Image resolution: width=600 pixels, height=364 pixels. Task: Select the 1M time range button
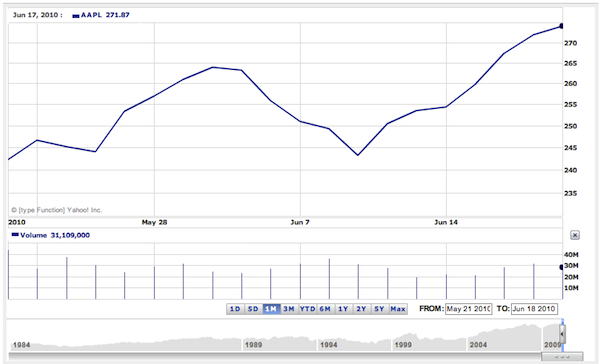point(271,309)
